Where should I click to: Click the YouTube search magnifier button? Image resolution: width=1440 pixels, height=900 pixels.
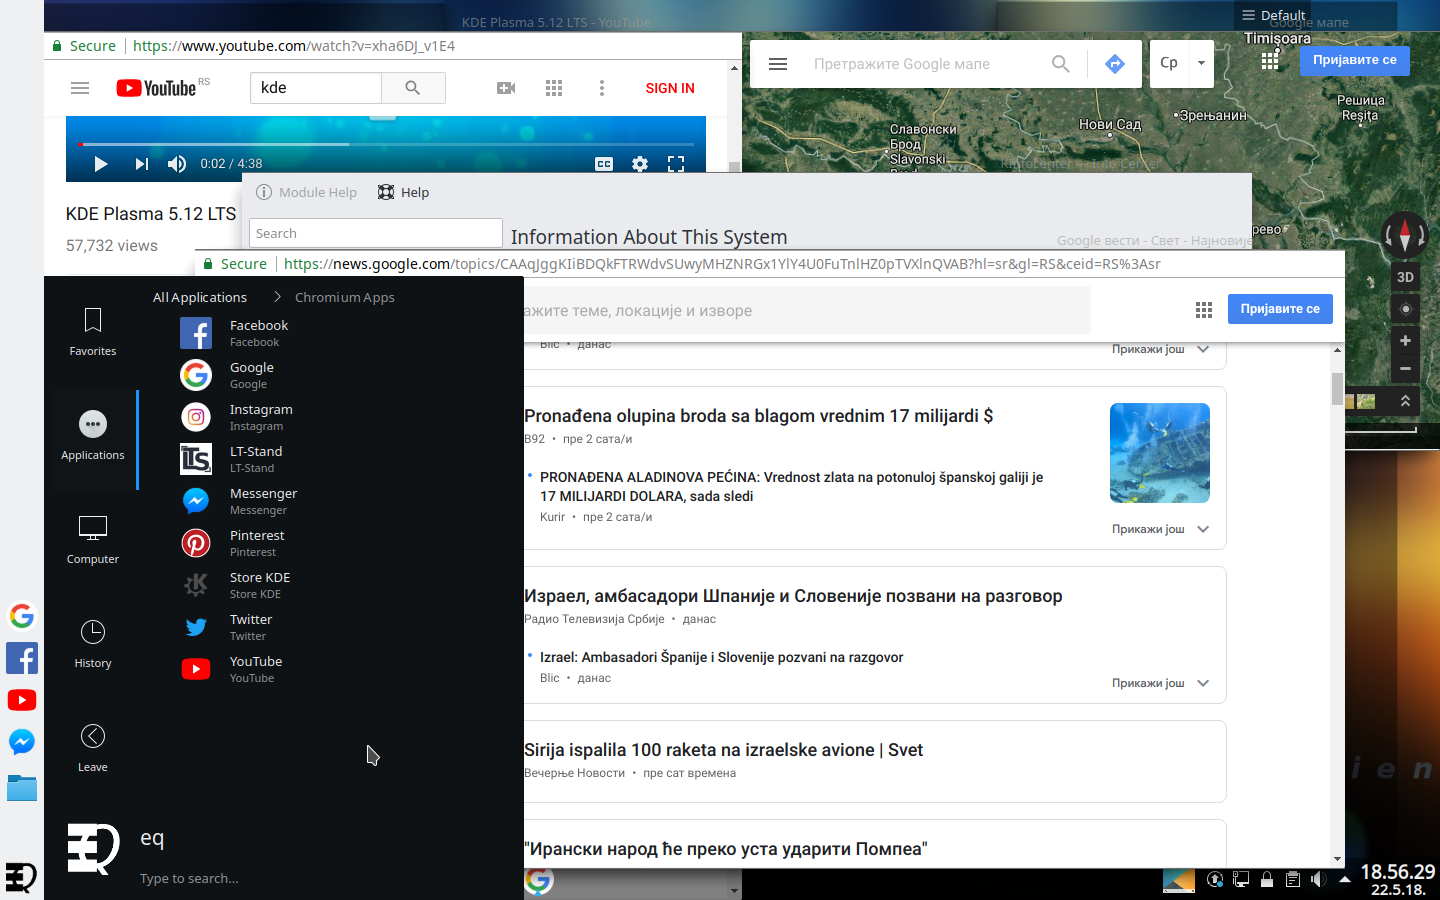coord(413,88)
